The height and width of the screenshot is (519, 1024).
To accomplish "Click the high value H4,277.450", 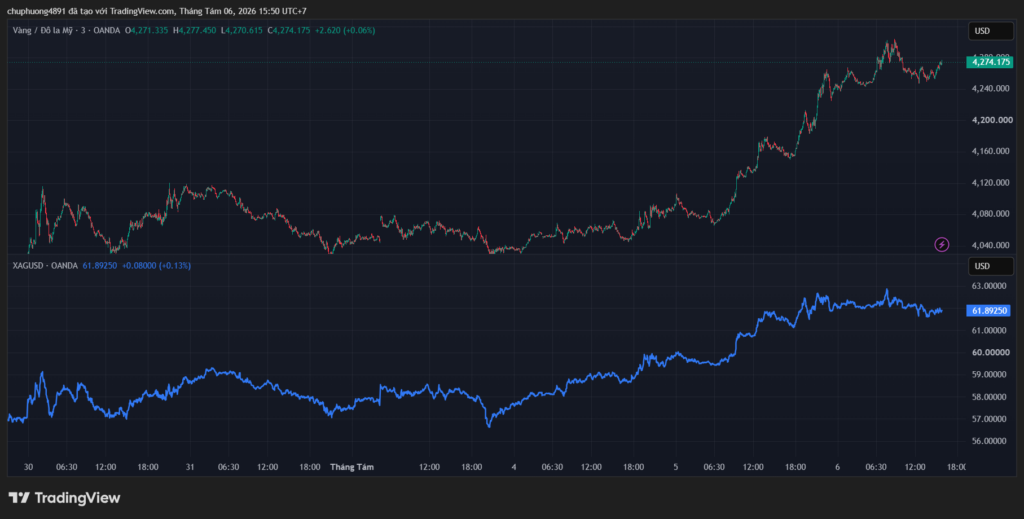I will click(195, 30).
